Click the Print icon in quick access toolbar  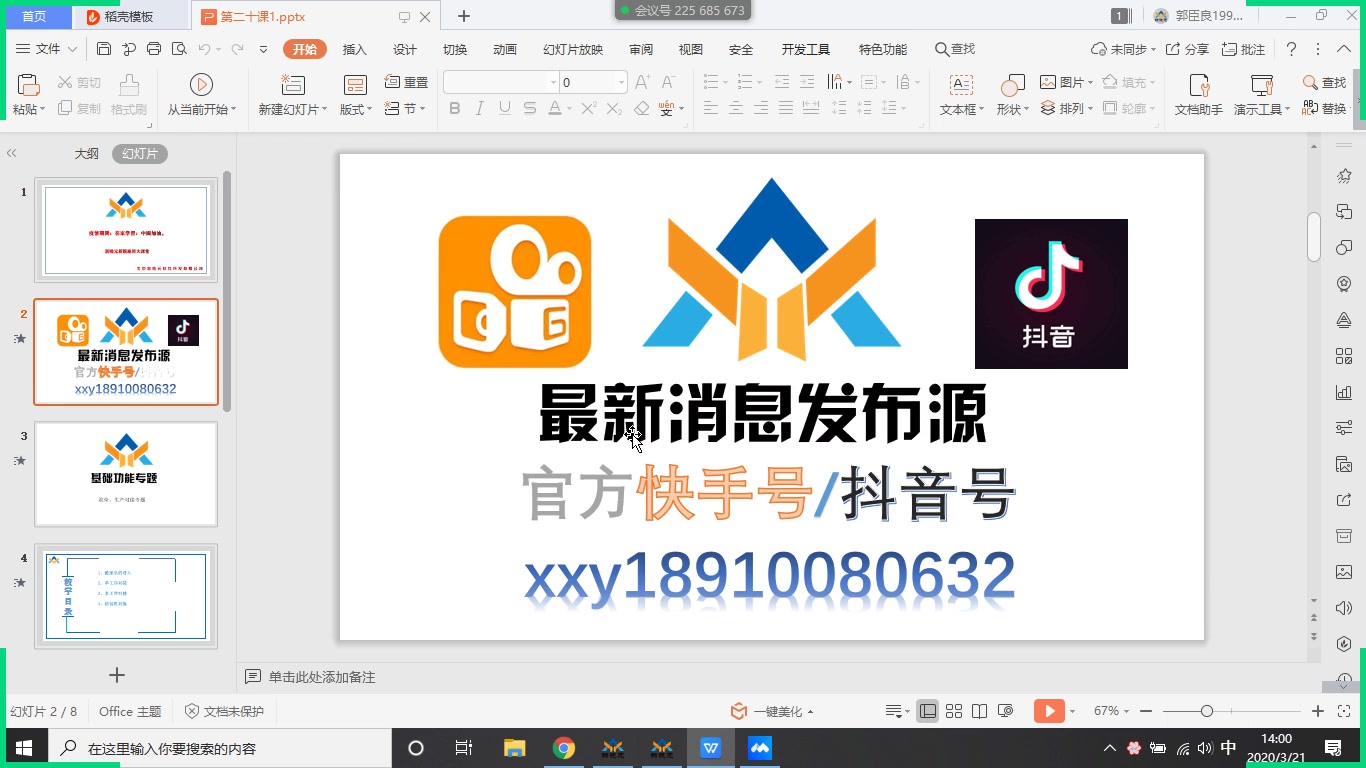coord(154,49)
